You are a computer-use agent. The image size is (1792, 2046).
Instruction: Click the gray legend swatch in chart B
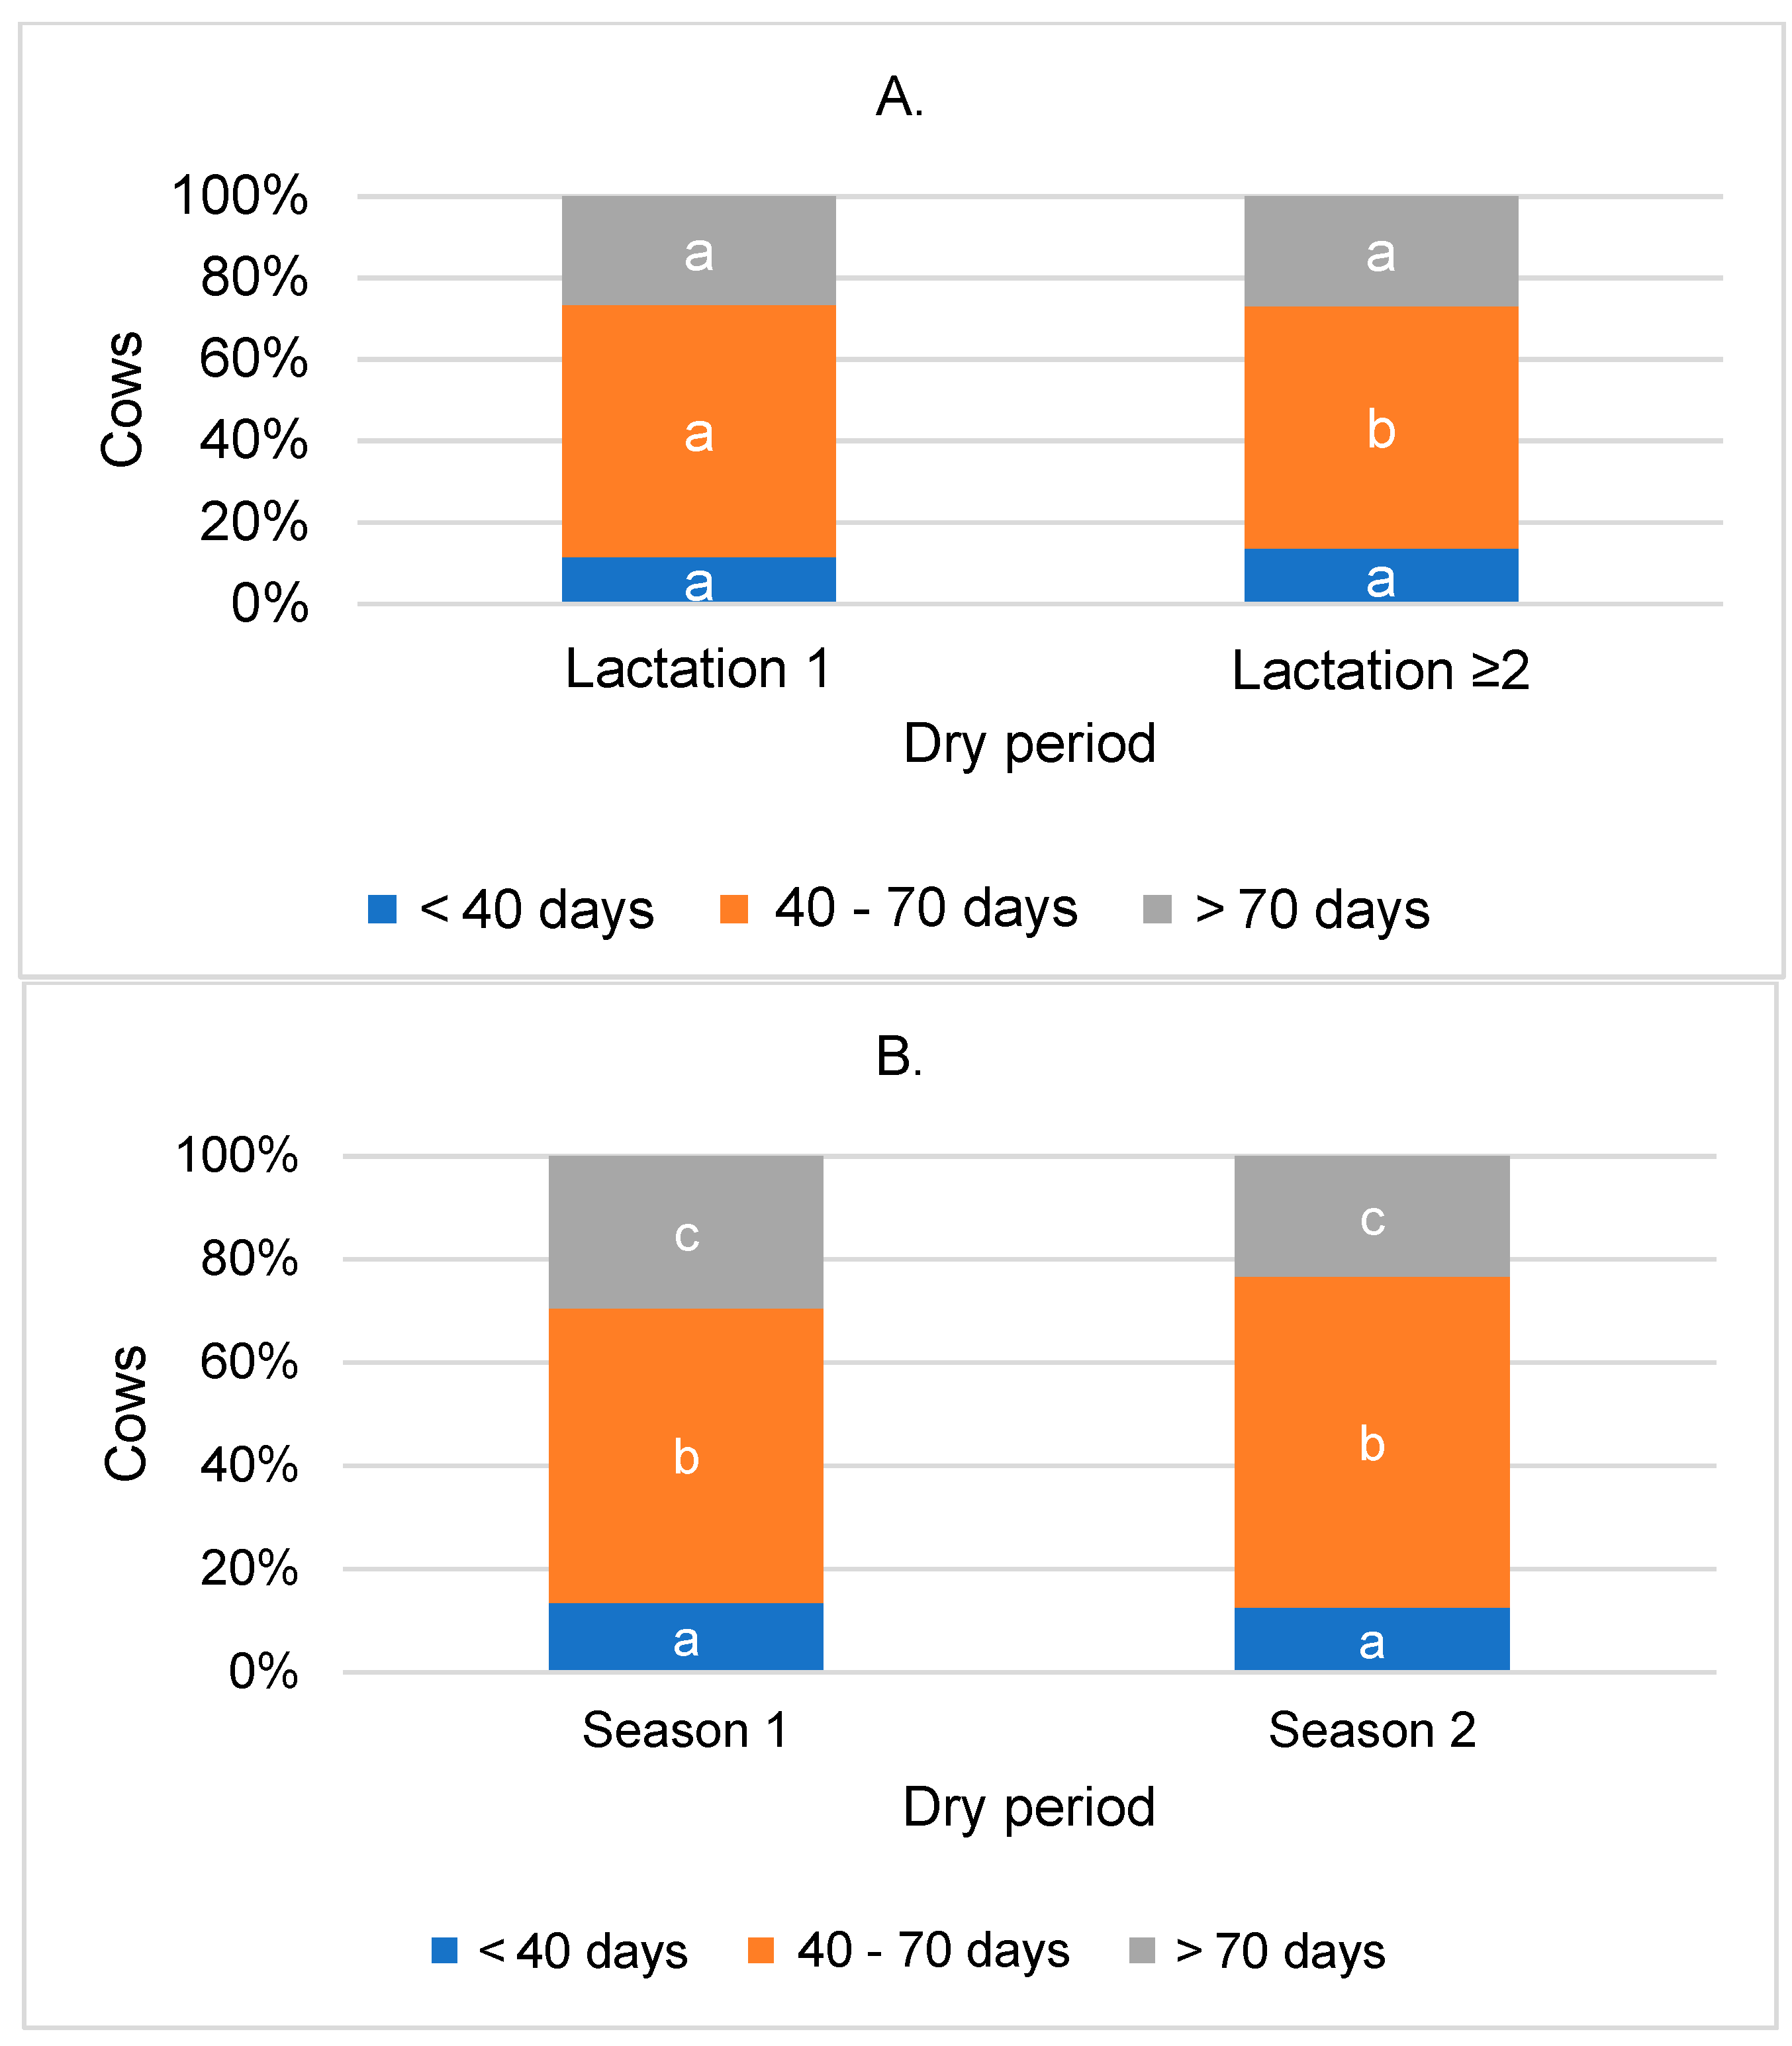[x=1142, y=1950]
